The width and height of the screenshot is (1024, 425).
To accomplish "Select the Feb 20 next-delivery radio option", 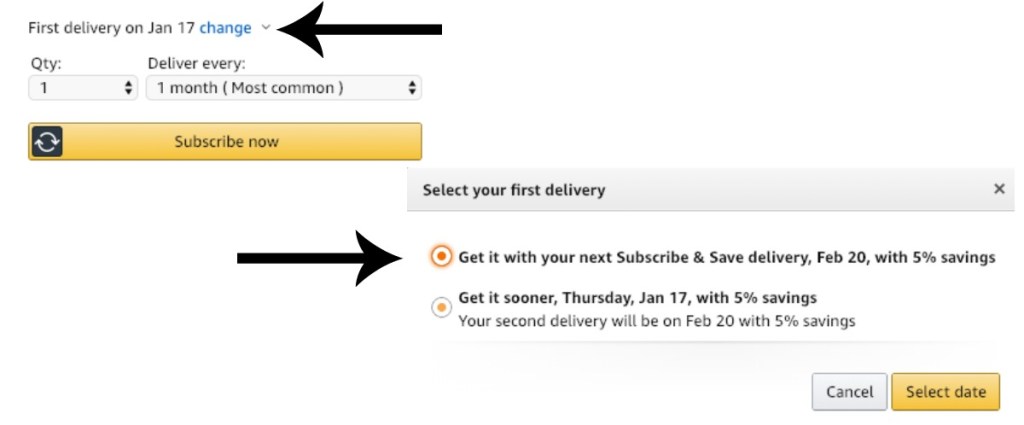I will pos(441,257).
